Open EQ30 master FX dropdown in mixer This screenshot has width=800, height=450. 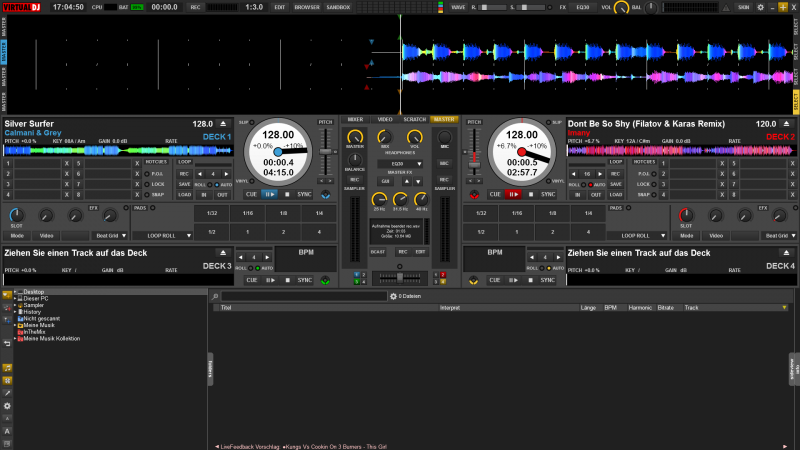(x=399, y=164)
